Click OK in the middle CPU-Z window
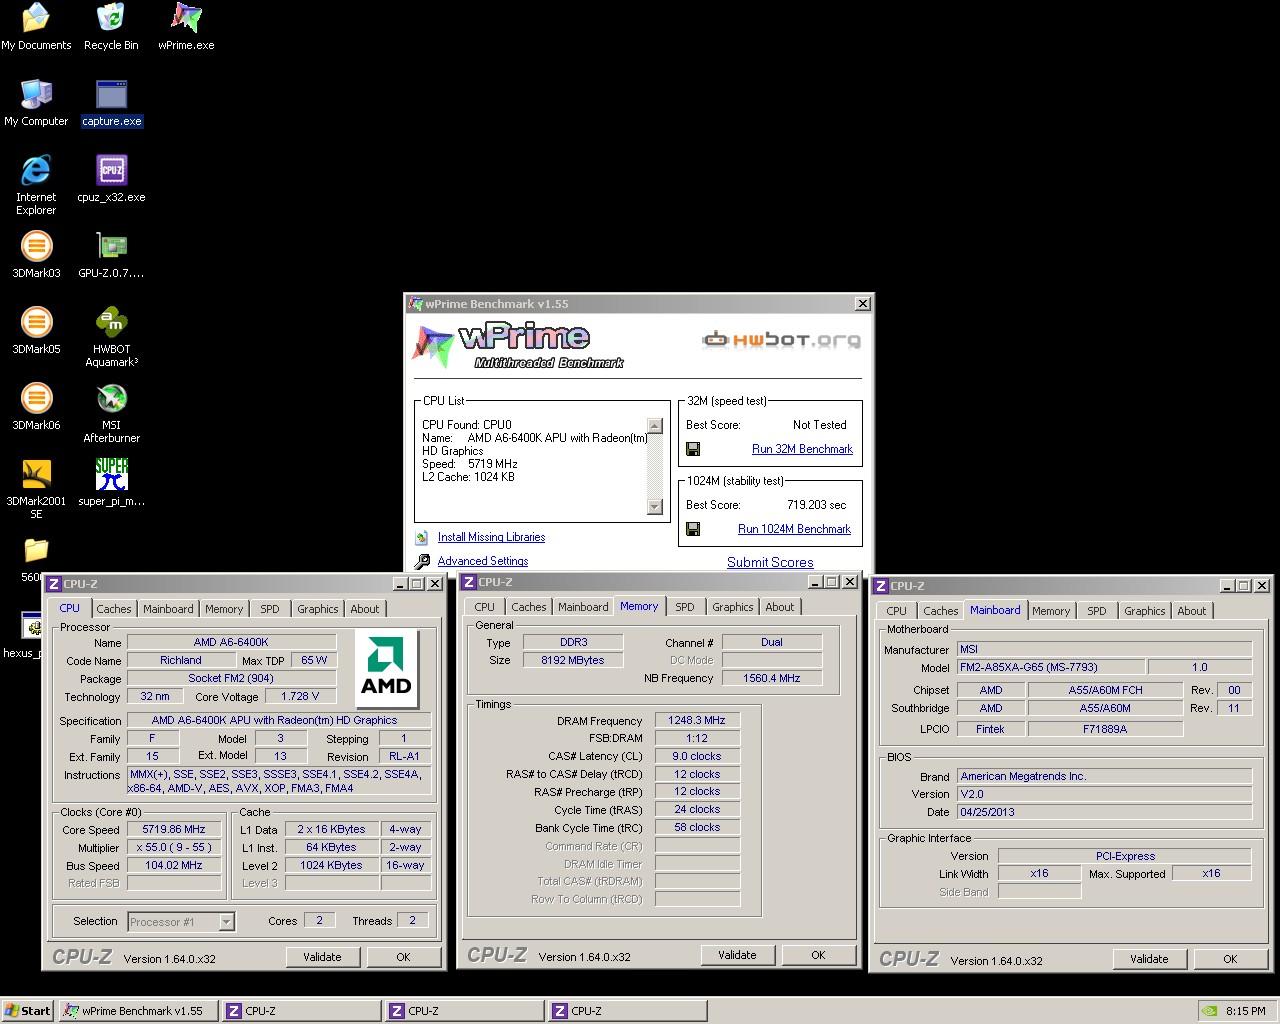This screenshot has height=1024, width=1280. tap(818, 955)
